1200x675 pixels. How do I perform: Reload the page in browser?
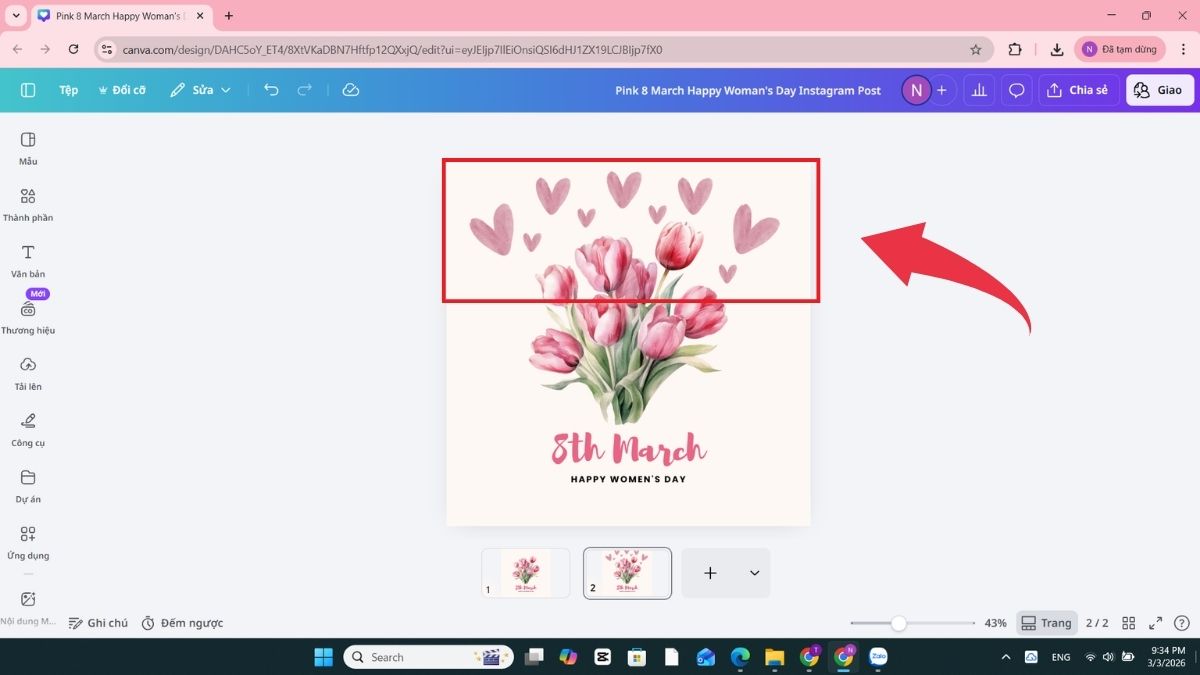73,49
